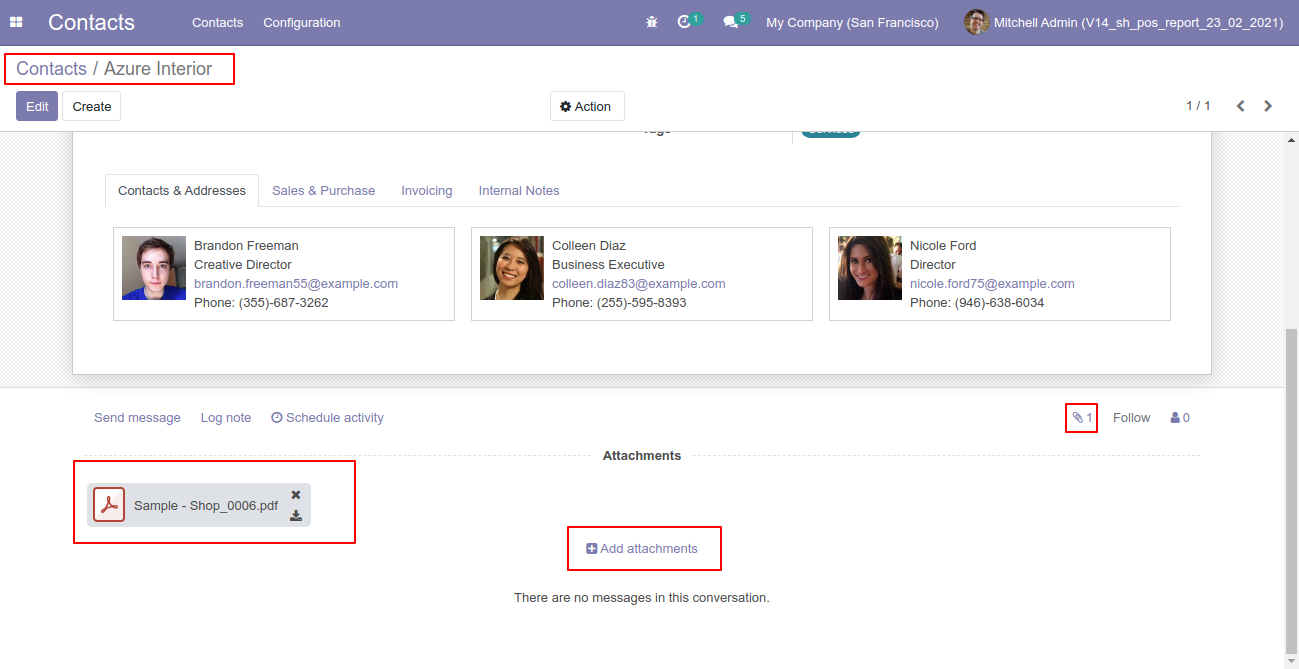
Task: Click the Business Executive job title
Action: coord(608,265)
